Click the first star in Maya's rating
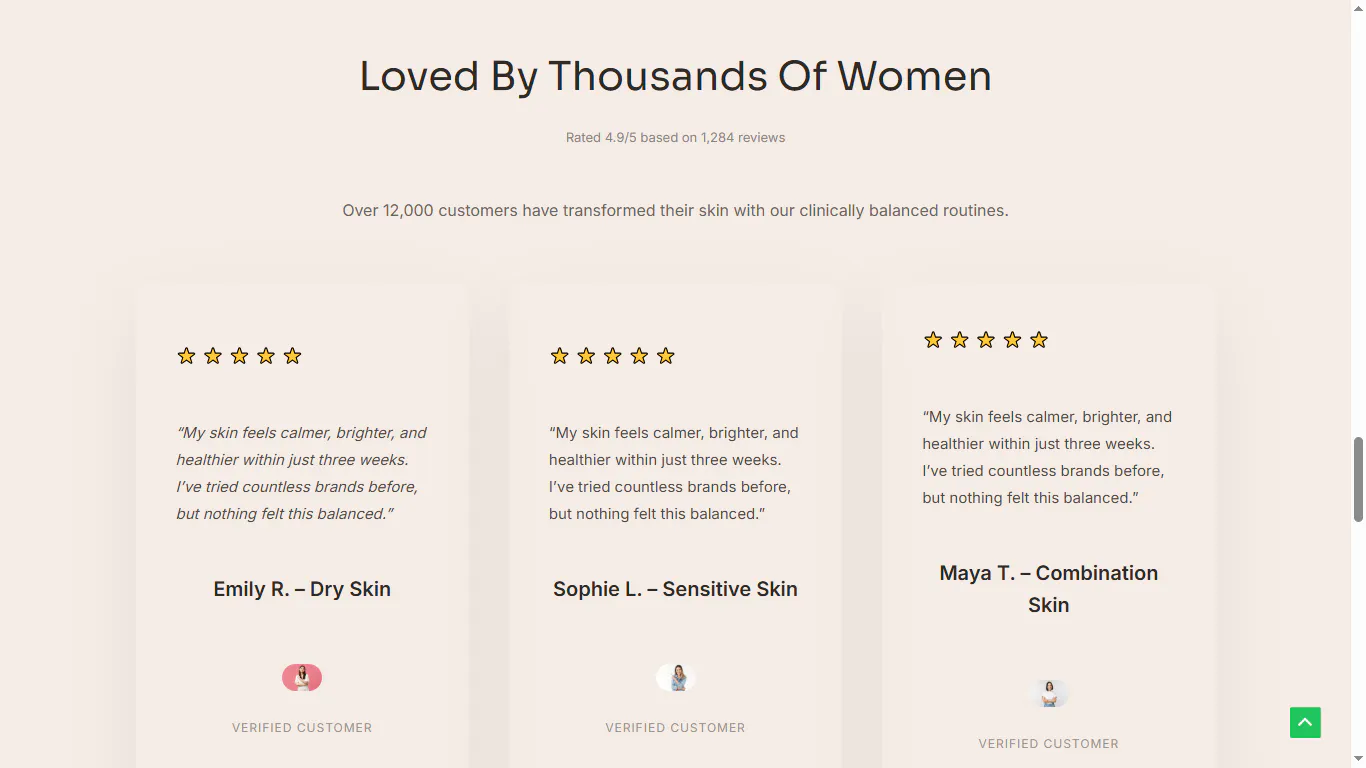This screenshot has width=1366, height=768. pos(932,339)
